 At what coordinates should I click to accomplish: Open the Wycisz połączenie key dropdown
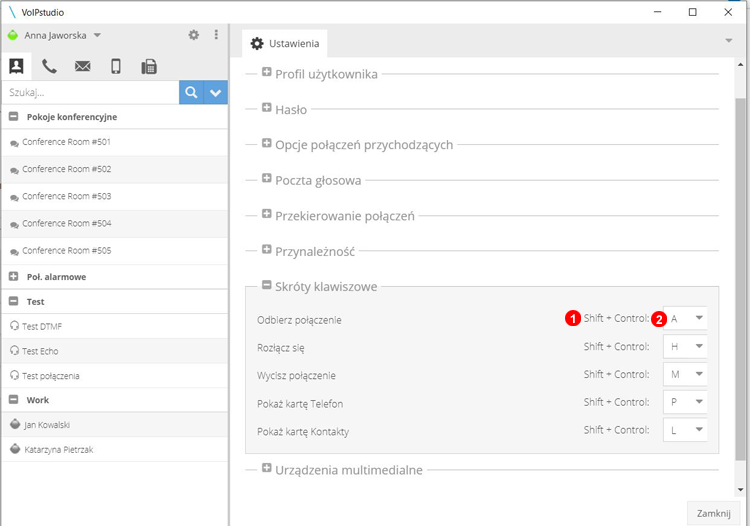(686, 375)
